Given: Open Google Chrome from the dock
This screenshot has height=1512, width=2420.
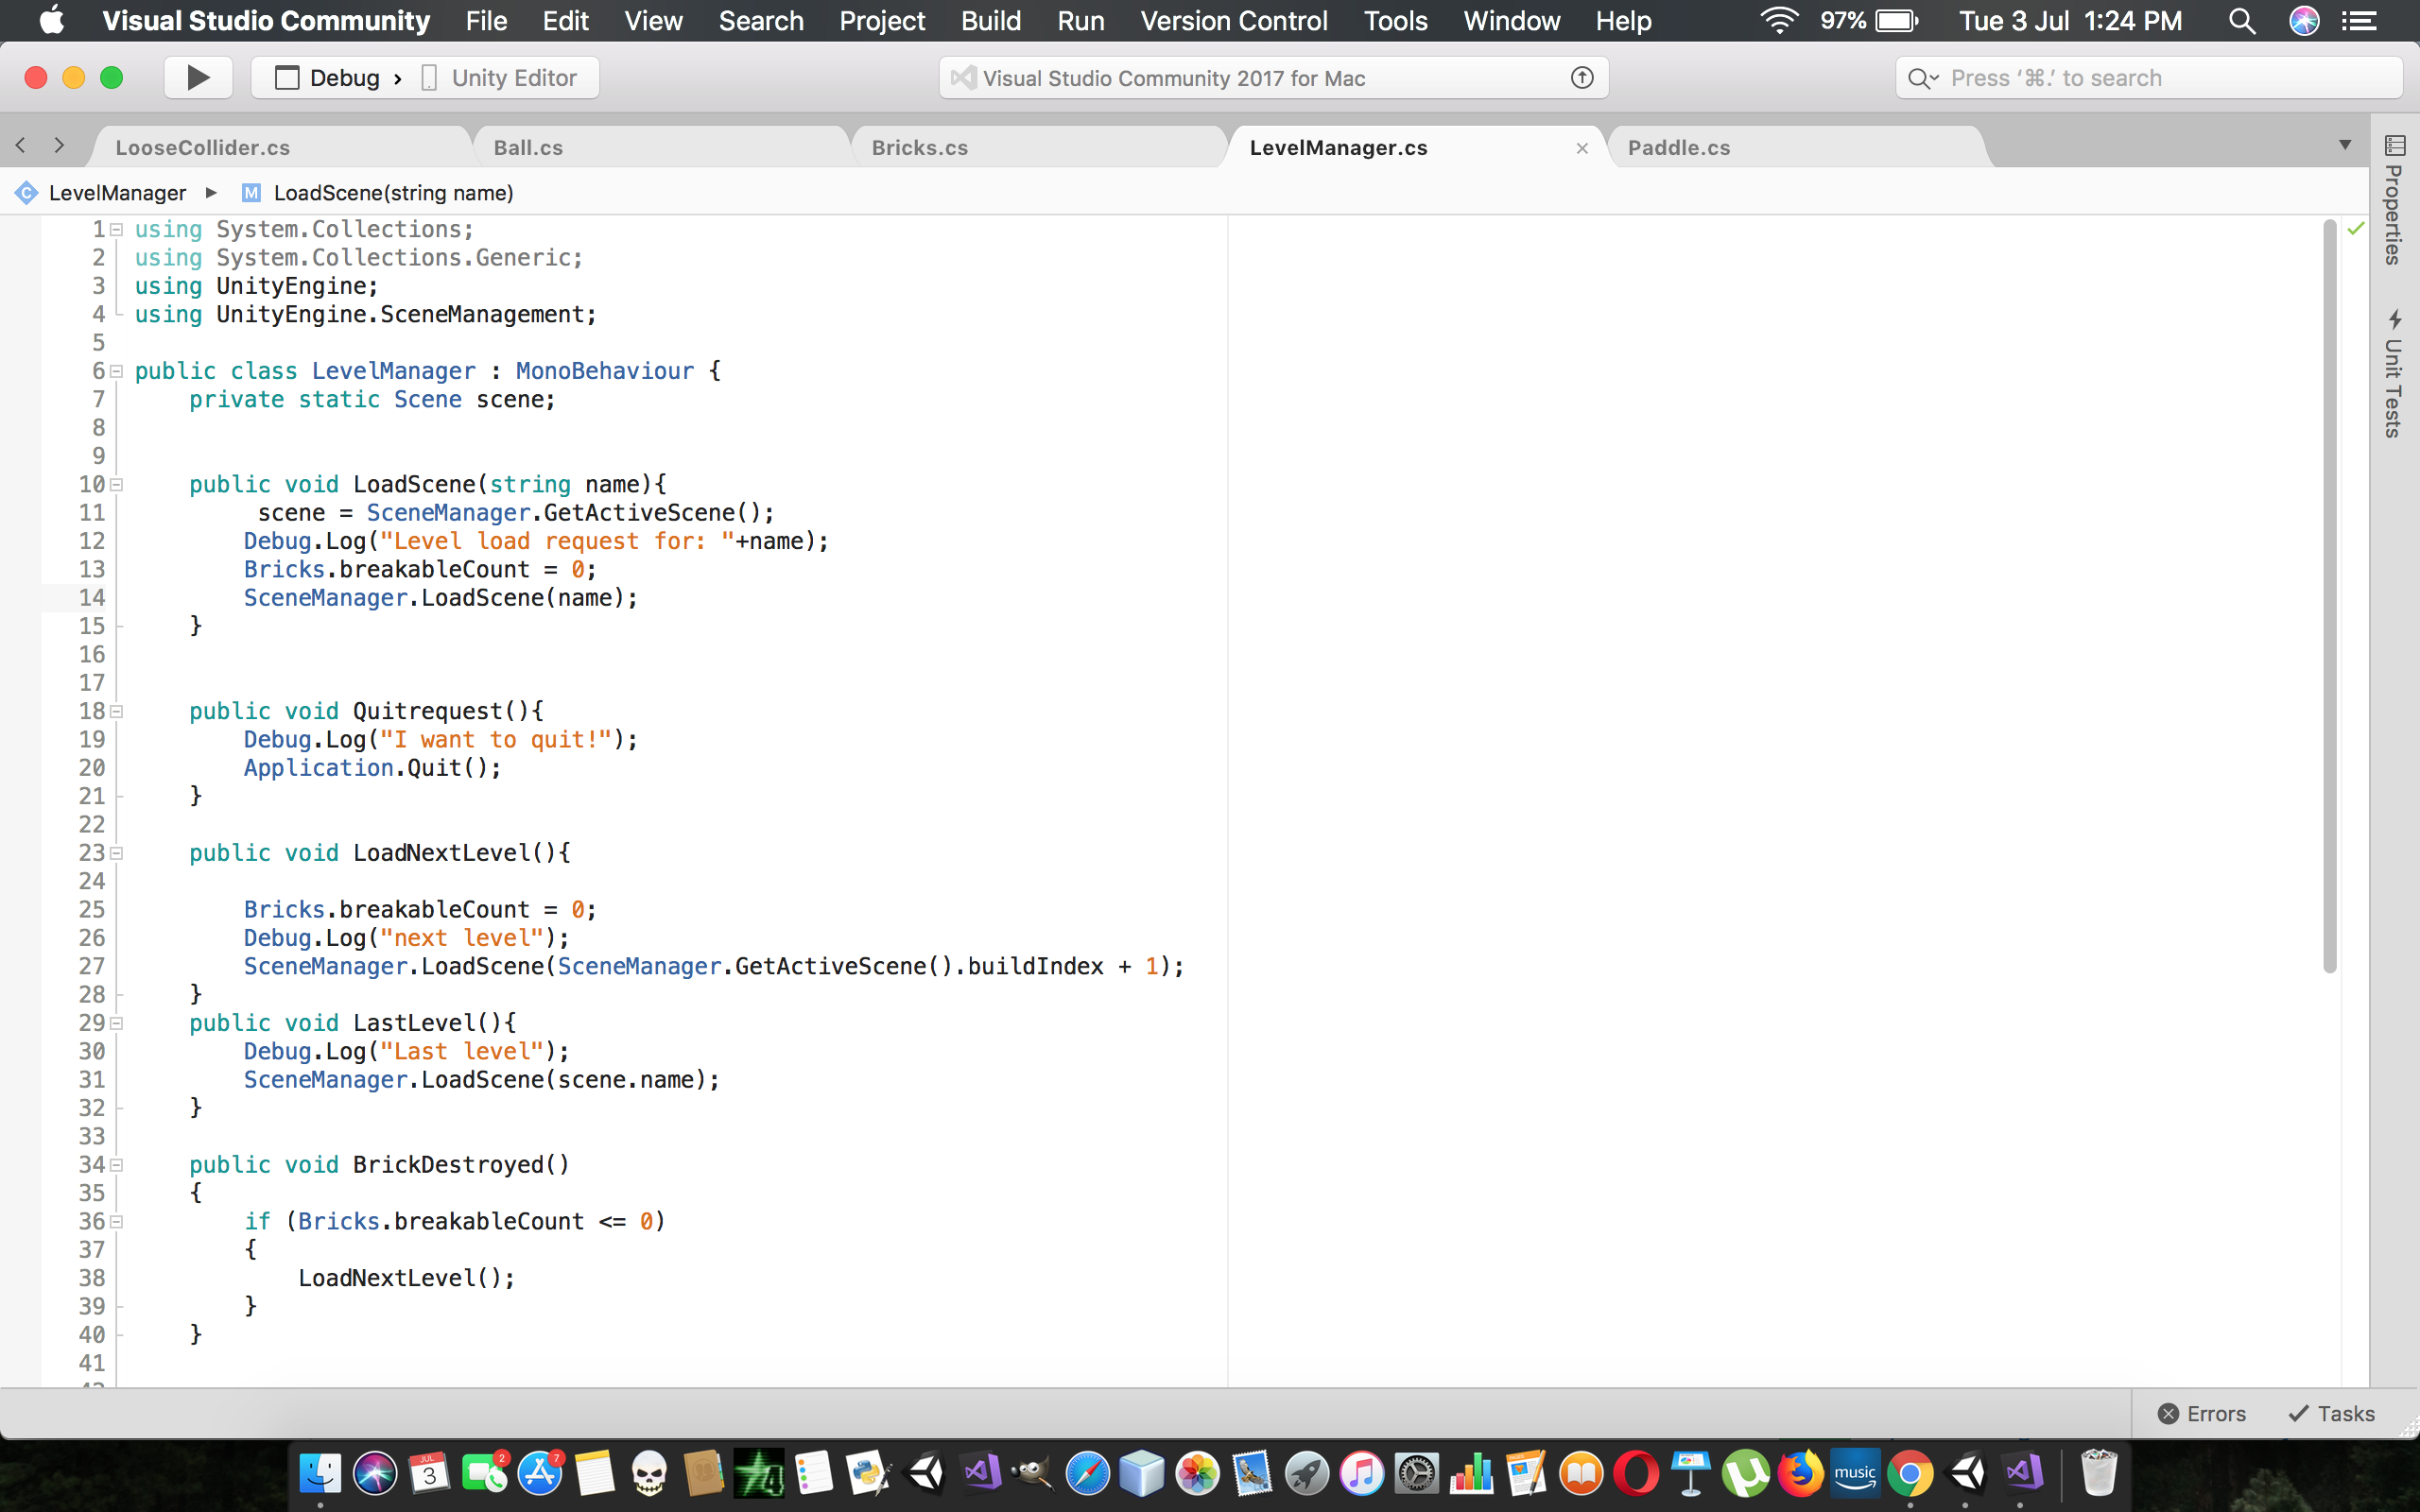Looking at the screenshot, I should point(1910,1474).
